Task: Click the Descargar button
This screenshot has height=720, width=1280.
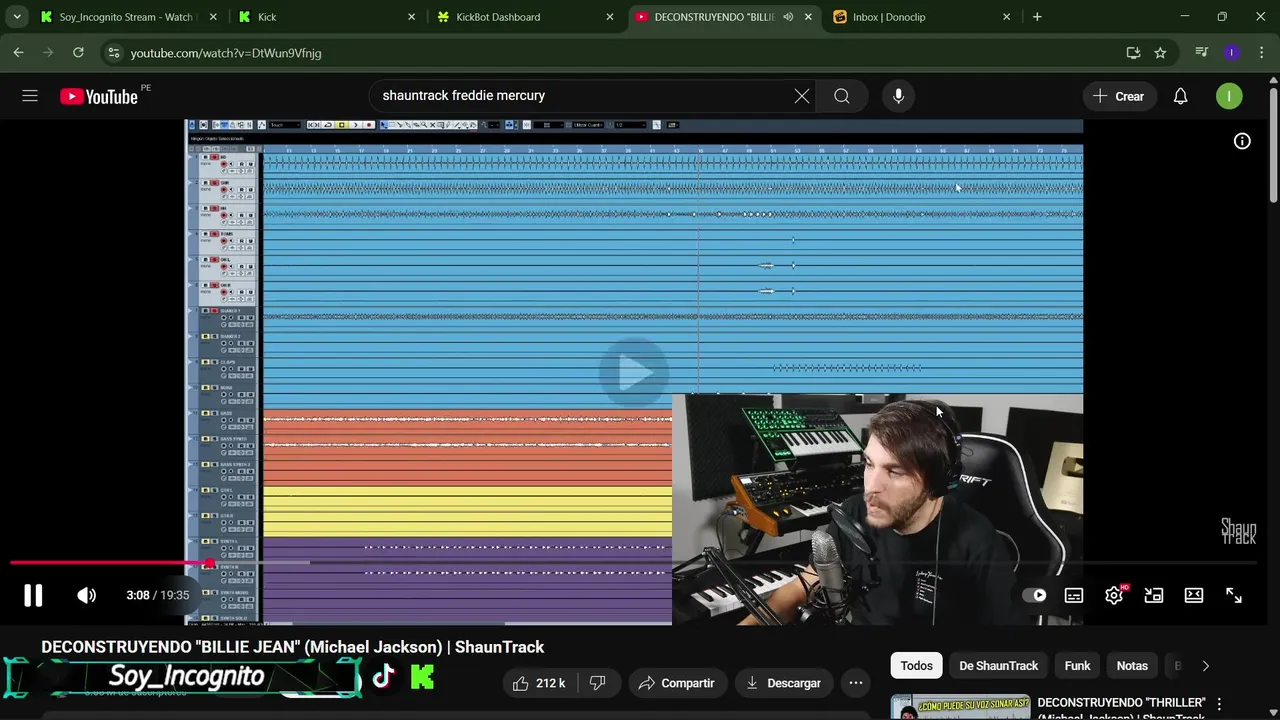Action: pyautogui.click(x=784, y=683)
